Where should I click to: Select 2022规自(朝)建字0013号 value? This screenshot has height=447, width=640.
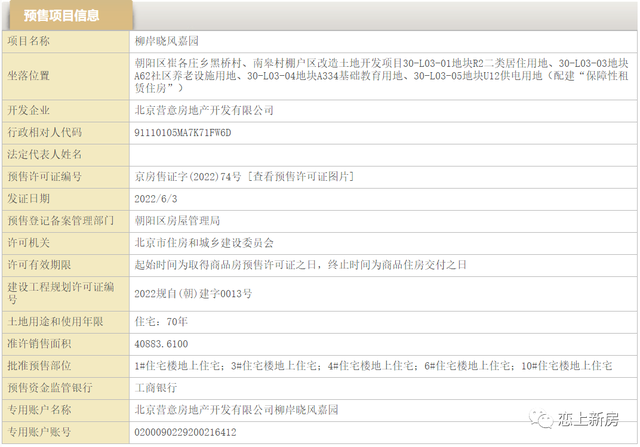tap(193, 294)
